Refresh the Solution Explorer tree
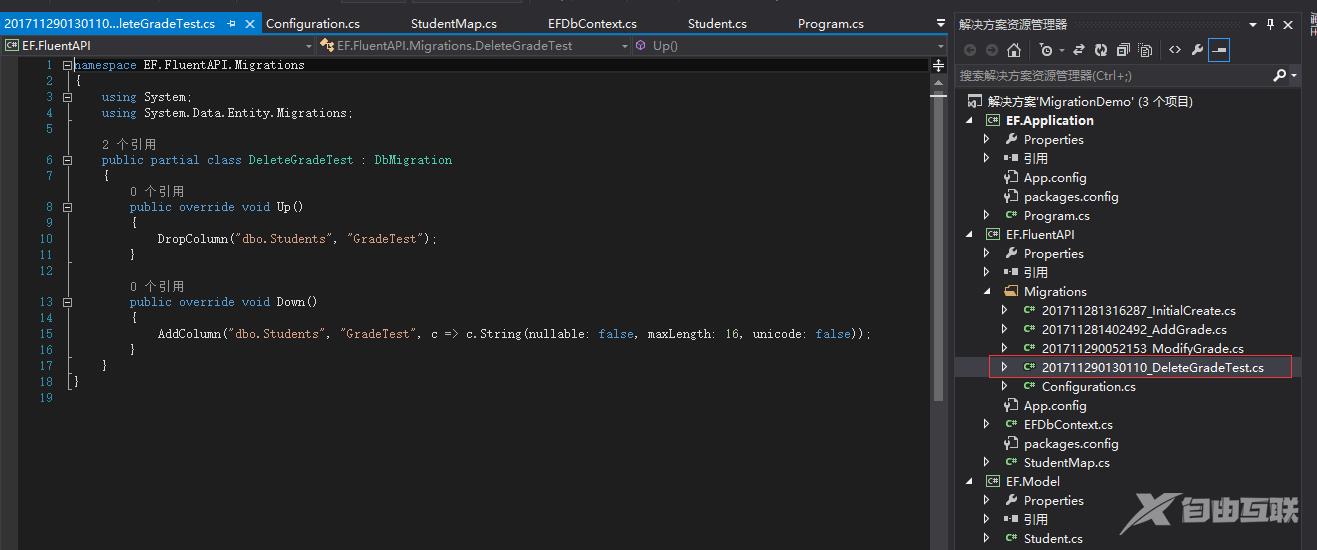Viewport: 1317px width, 550px height. (x=1101, y=50)
